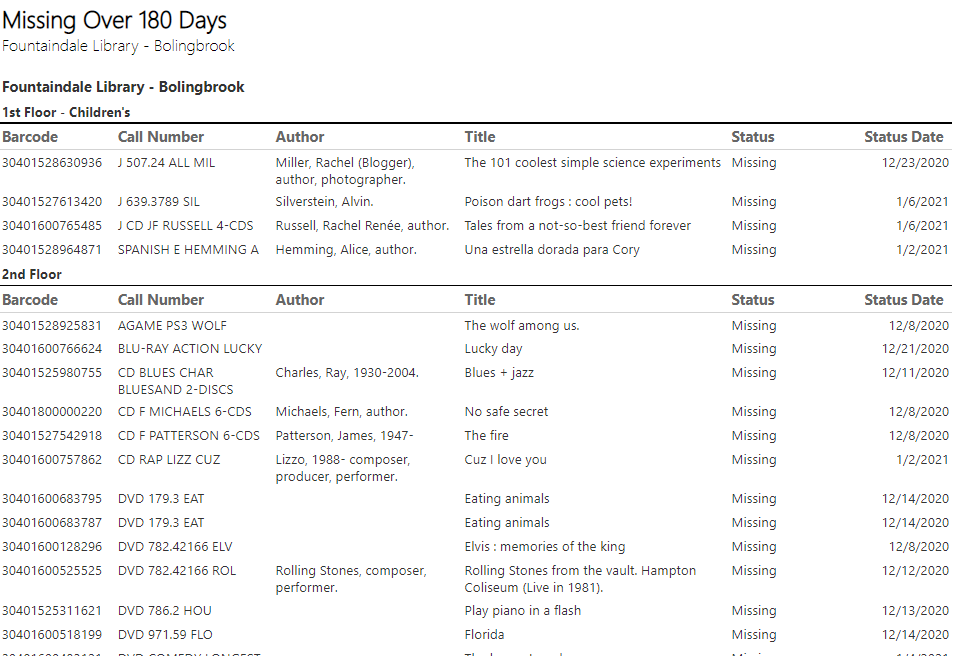The width and height of the screenshot is (956, 656).
Task: Click the "2nd Floor" section heading
Action: tap(32, 274)
